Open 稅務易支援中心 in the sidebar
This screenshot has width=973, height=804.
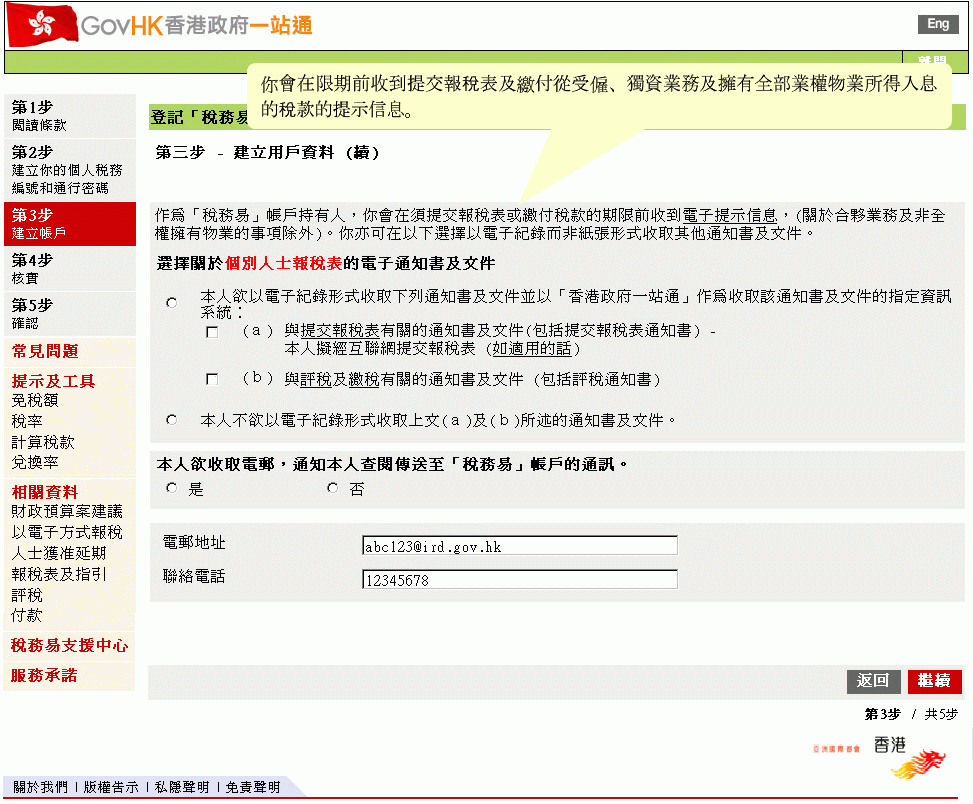pos(69,646)
